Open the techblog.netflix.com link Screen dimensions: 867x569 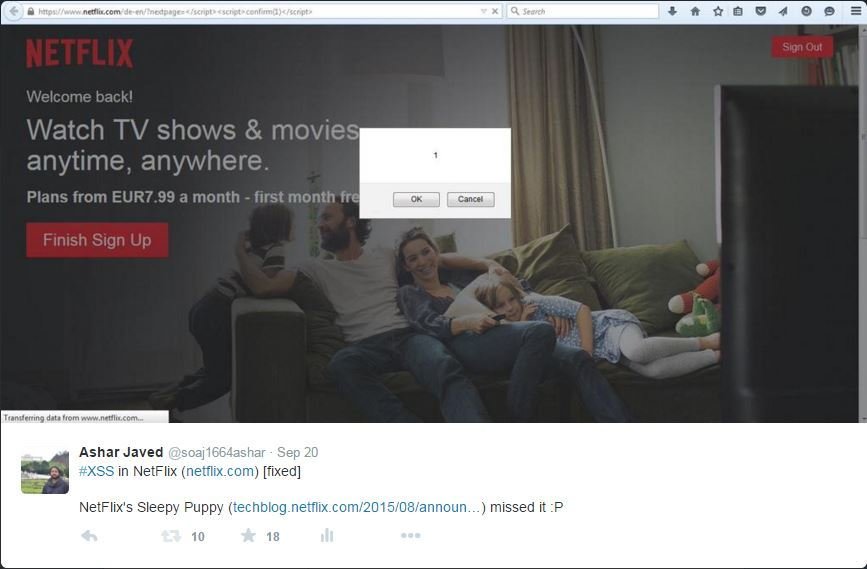357,507
